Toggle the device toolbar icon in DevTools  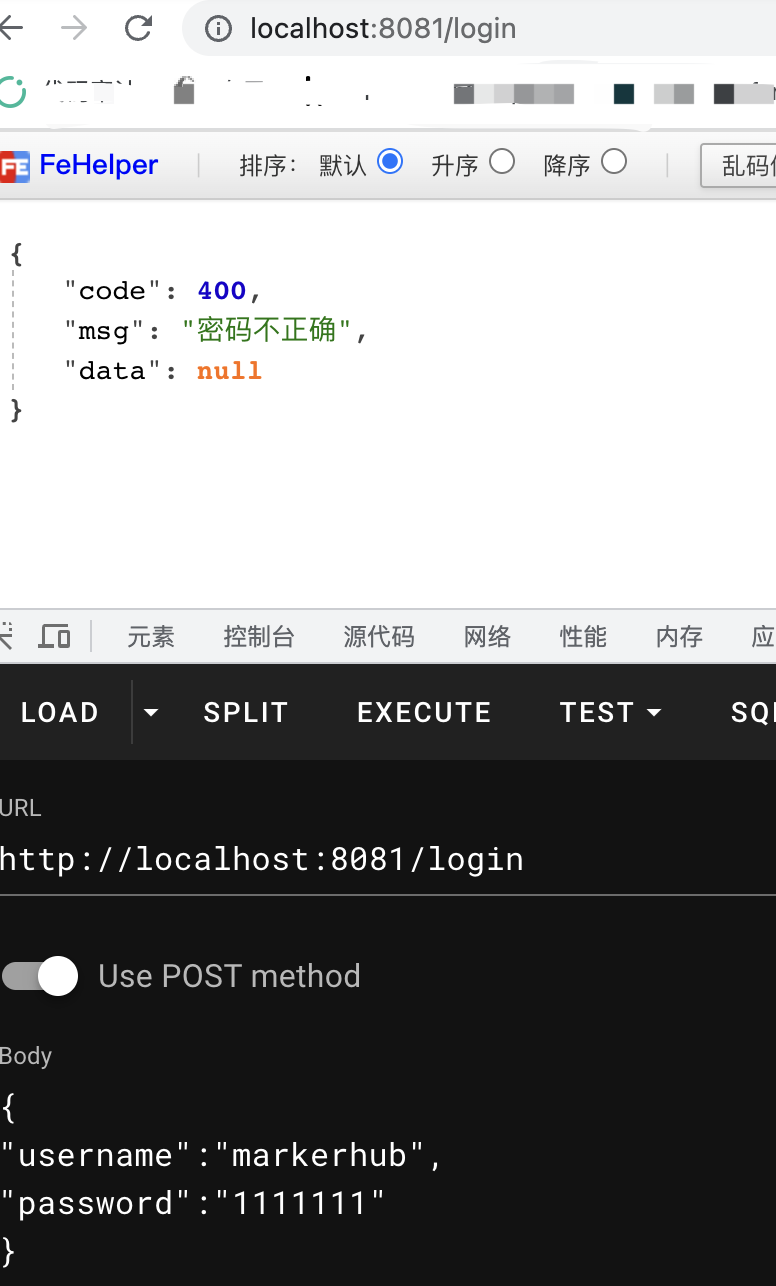pyautogui.click(x=54, y=637)
